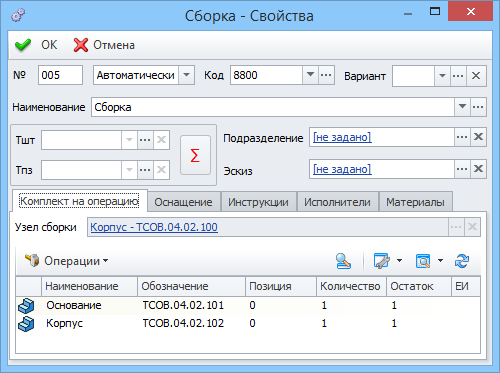Screen dimensions: 500x373
Task: Open the Вариант ellipsis browse button
Action: click(458, 76)
